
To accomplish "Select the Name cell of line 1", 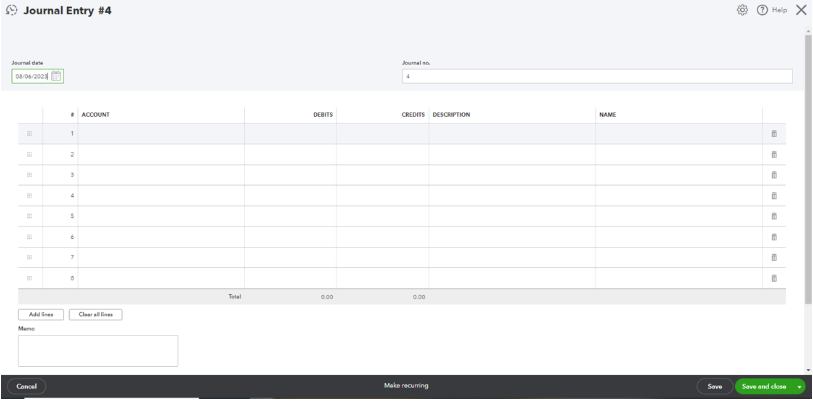I will 679,134.
